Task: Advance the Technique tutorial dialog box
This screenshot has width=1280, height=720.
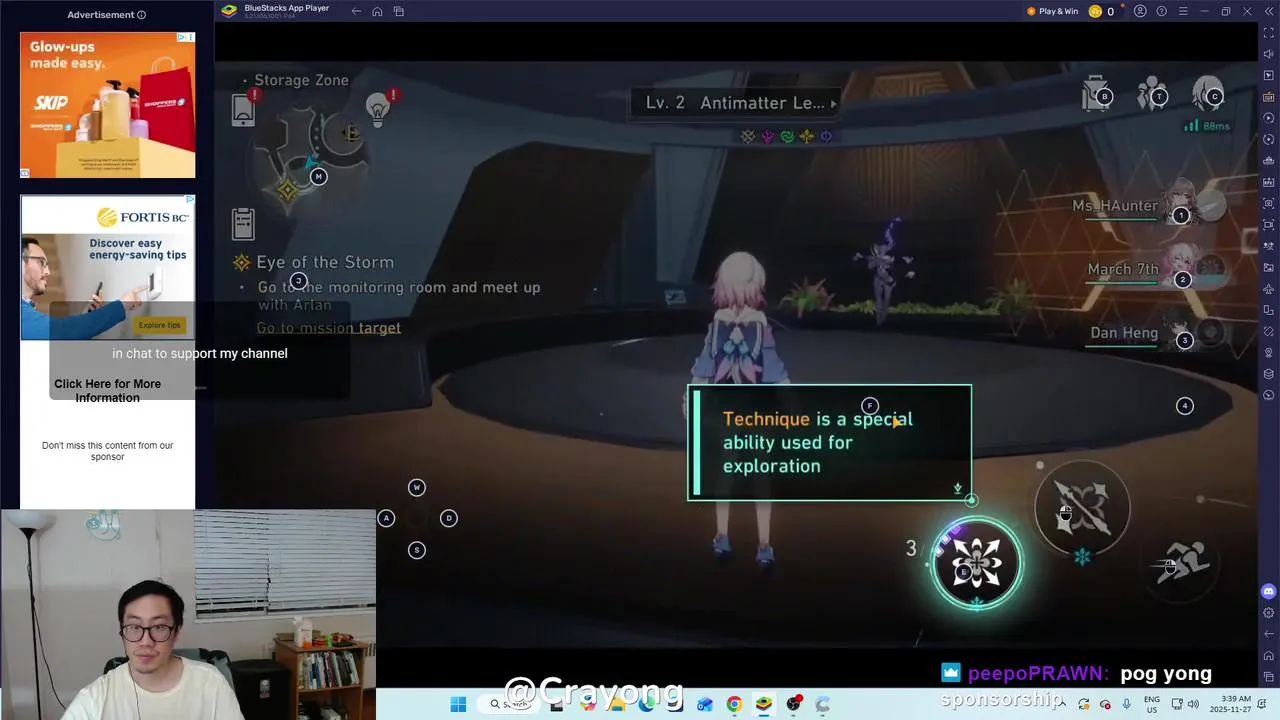Action: click(x=829, y=442)
